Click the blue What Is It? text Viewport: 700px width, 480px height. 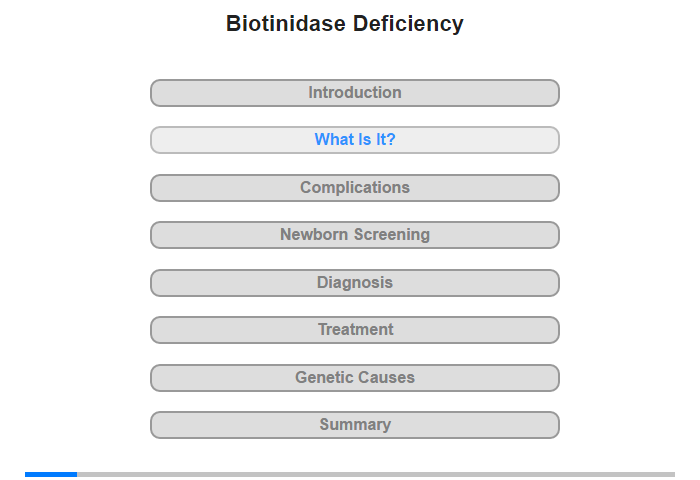click(x=355, y=140)
